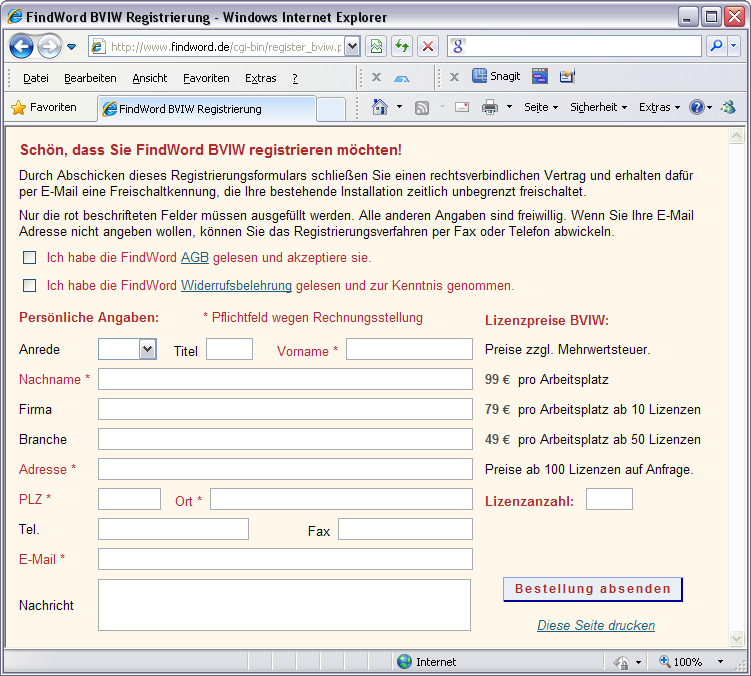
Task: Click the Diese Seite drucken link
Action: click(596, 625)
